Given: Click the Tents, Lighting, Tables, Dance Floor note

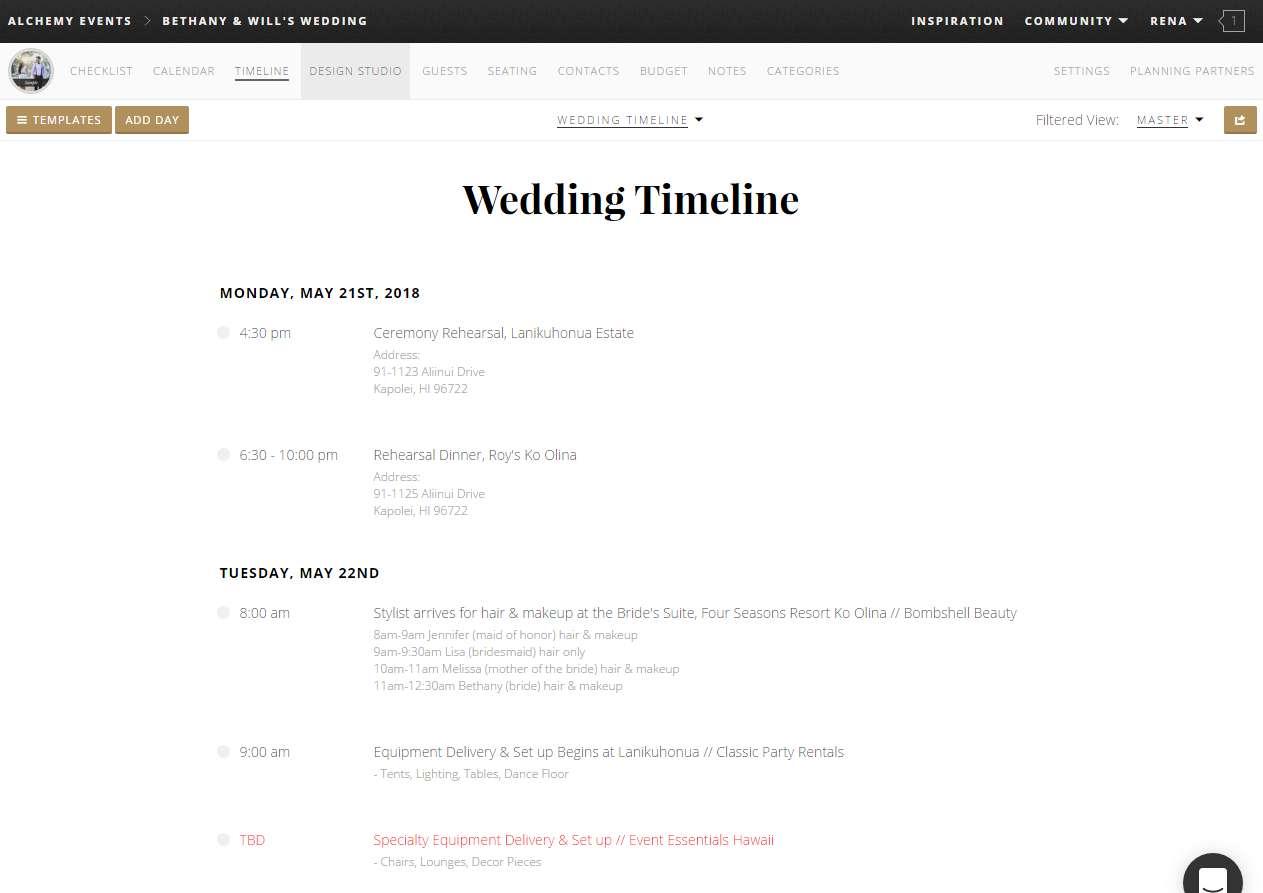Looking at the screenshot, I should (471, 774).
